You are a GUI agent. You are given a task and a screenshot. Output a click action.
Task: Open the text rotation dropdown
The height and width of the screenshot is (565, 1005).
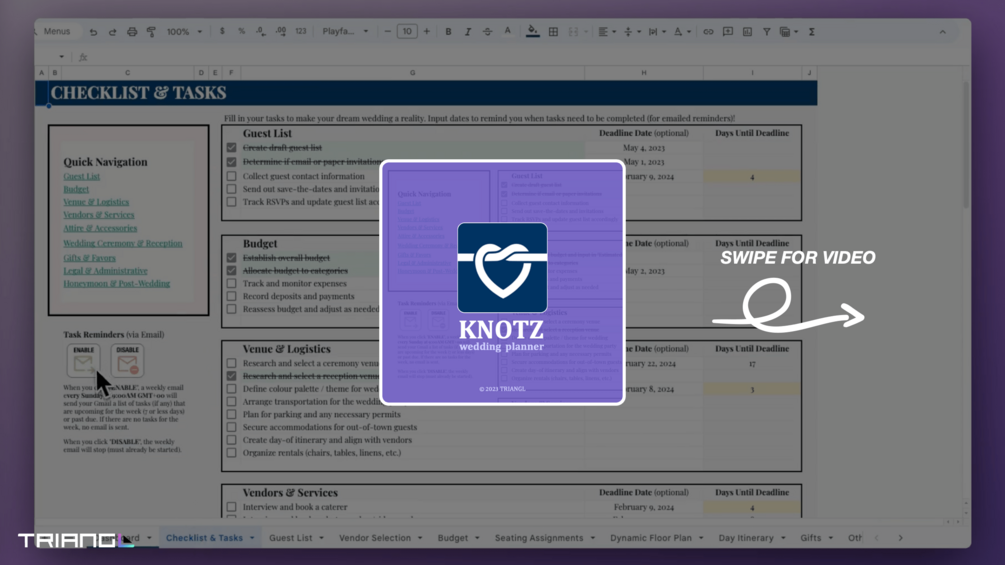coord(681,31)
